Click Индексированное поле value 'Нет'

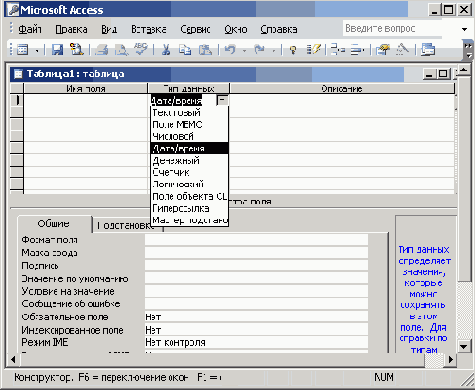(256, 330)
